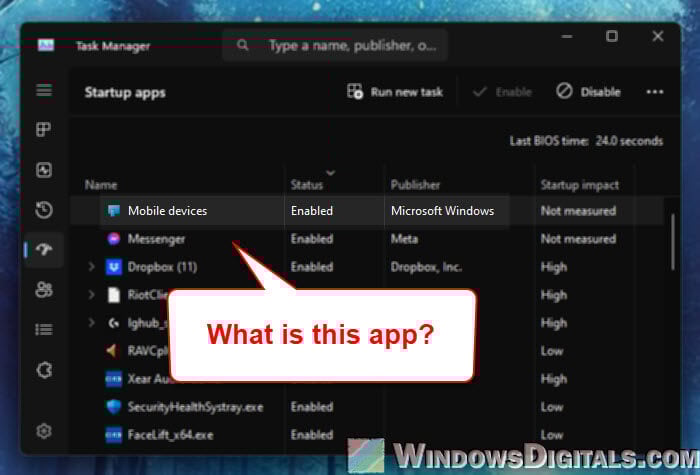Viewport: 700px width, 475px height.
Task: Open Task Manager settings gear
Action: [44, 431]
